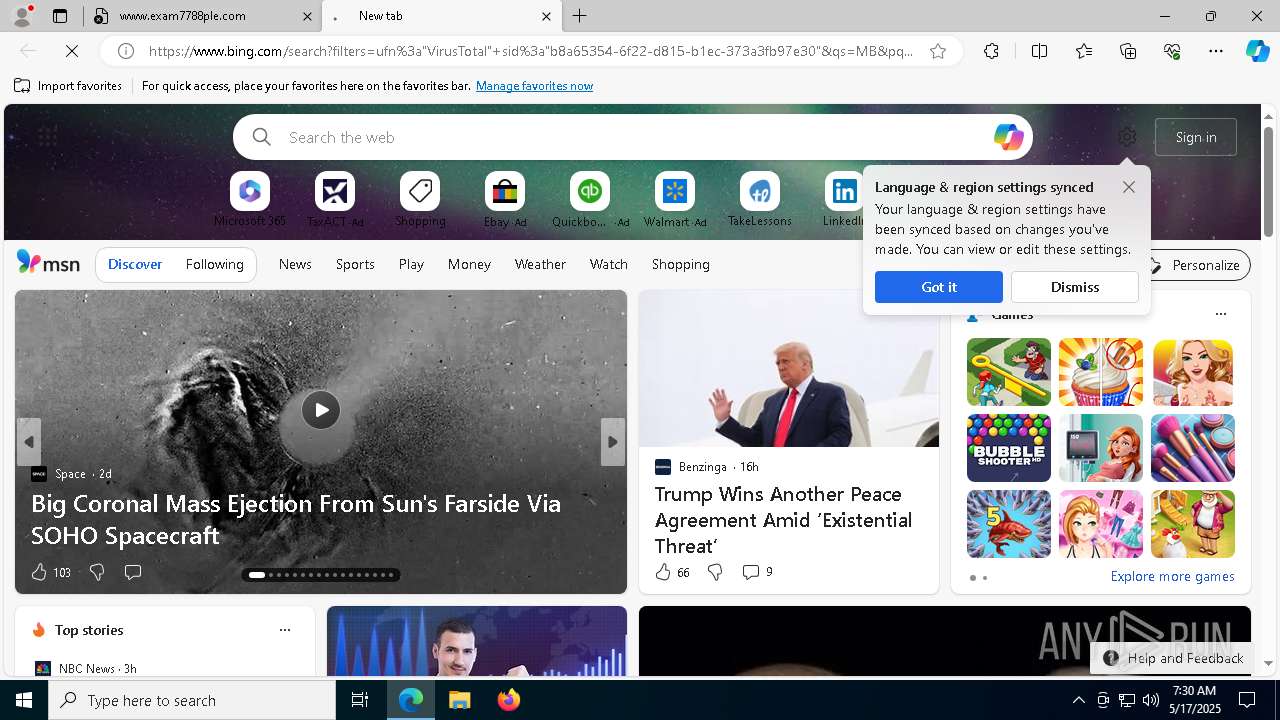Screen dimensions: 1280x720
Task: Open a new browser tab
Action: (580, 16)
